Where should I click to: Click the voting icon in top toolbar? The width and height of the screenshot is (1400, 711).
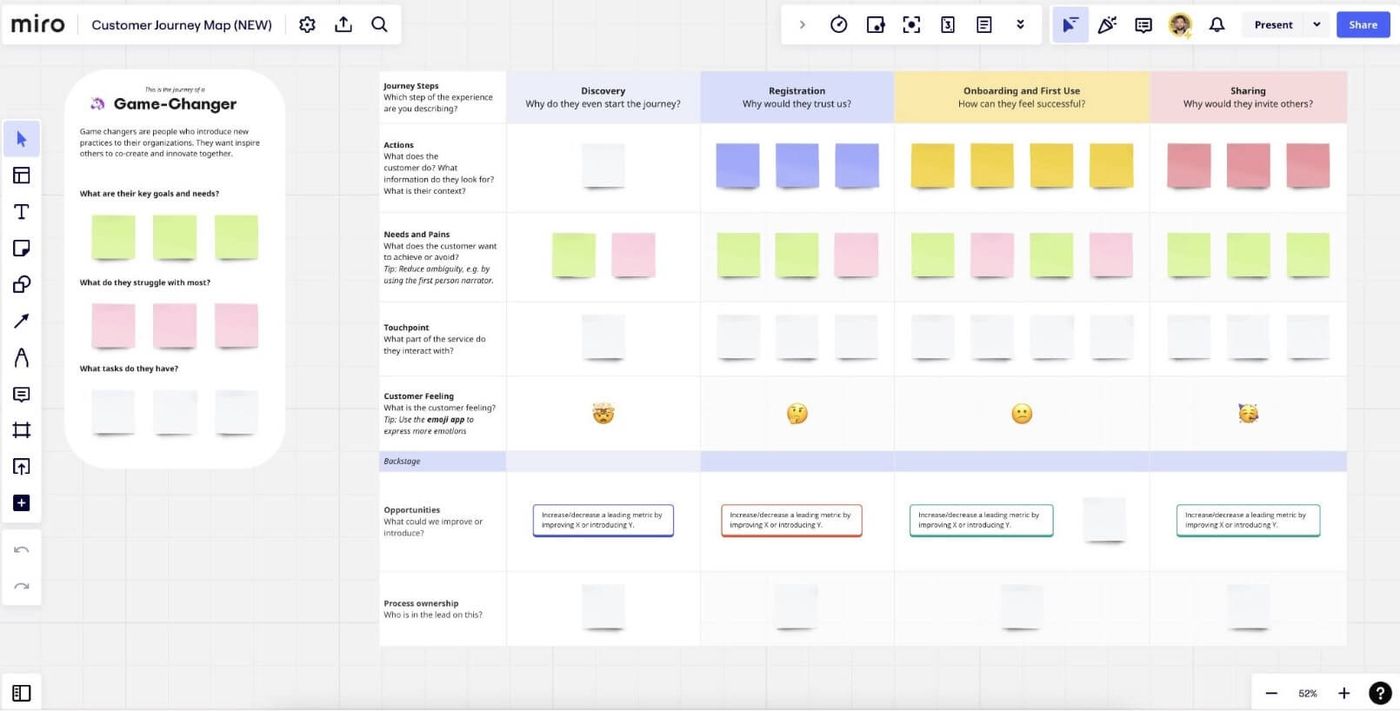(875, 25)
